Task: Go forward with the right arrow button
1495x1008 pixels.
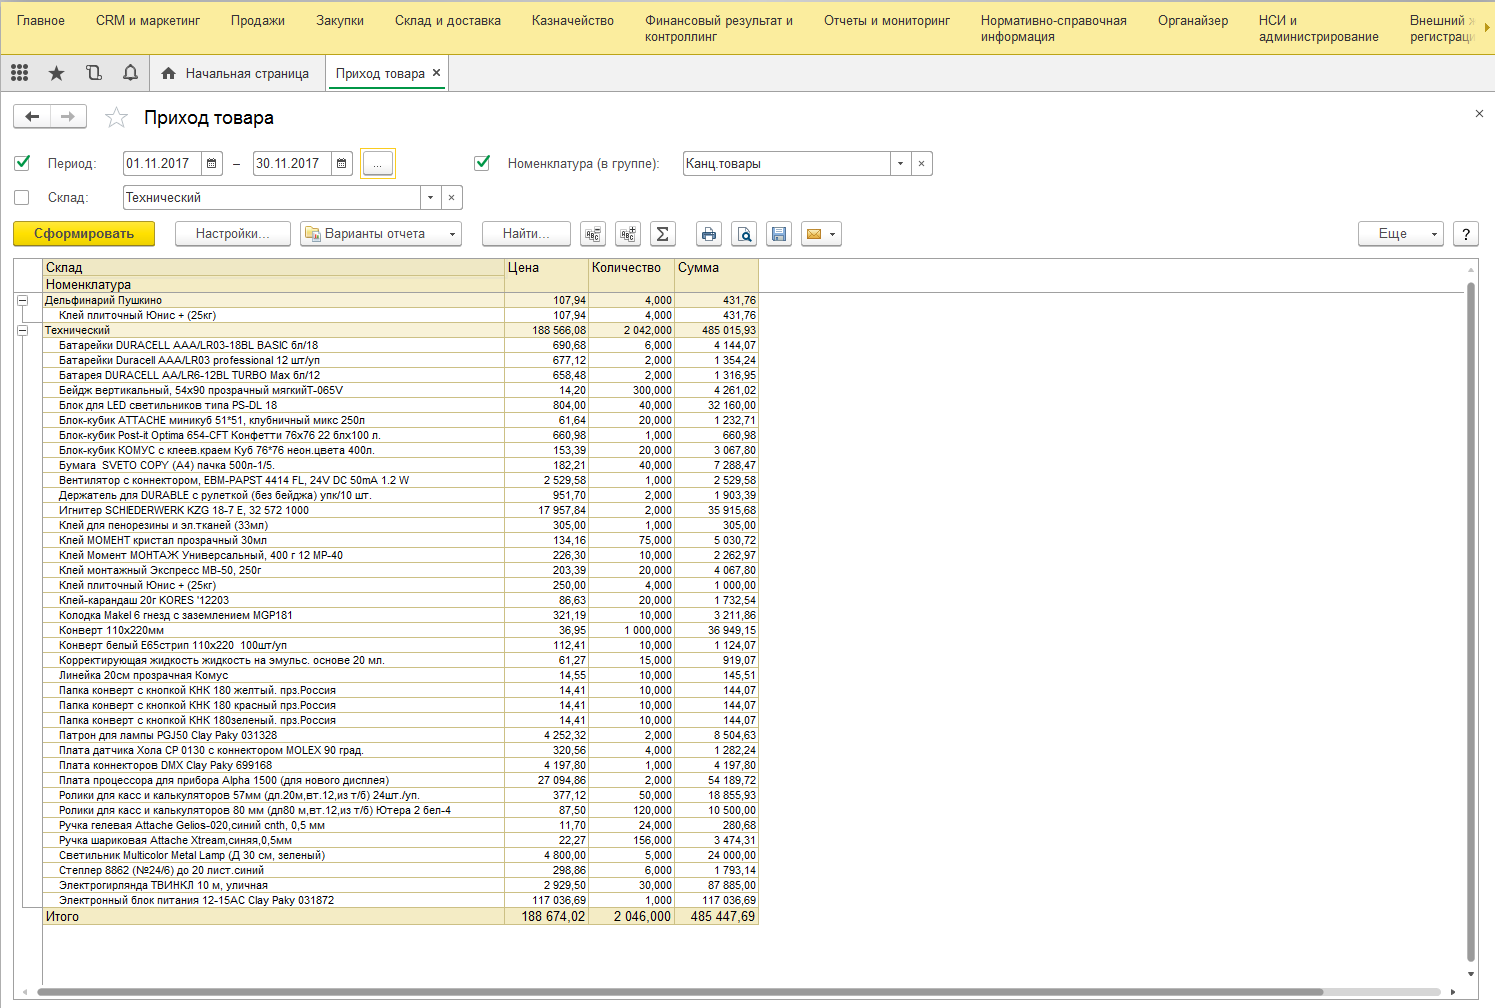Action: click(x=68, y=117)
